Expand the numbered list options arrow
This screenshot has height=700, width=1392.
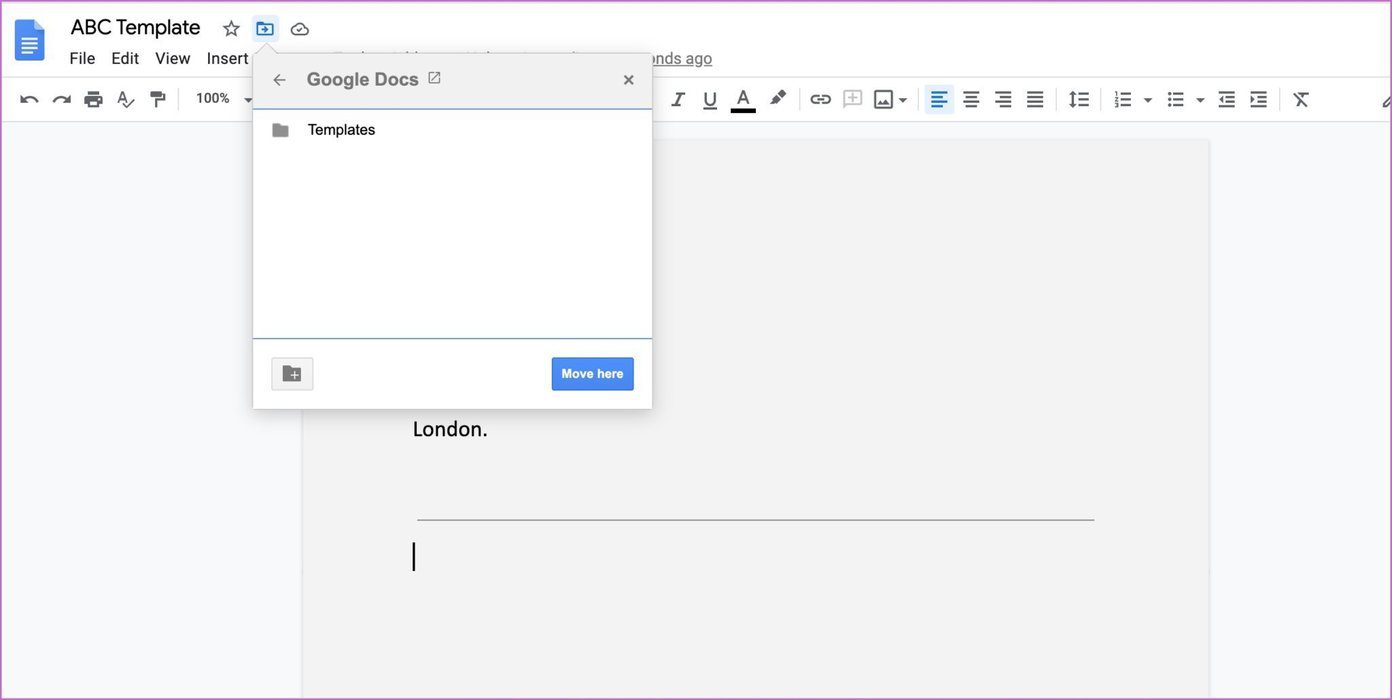pyautogui.click(x=1148, y=100)
